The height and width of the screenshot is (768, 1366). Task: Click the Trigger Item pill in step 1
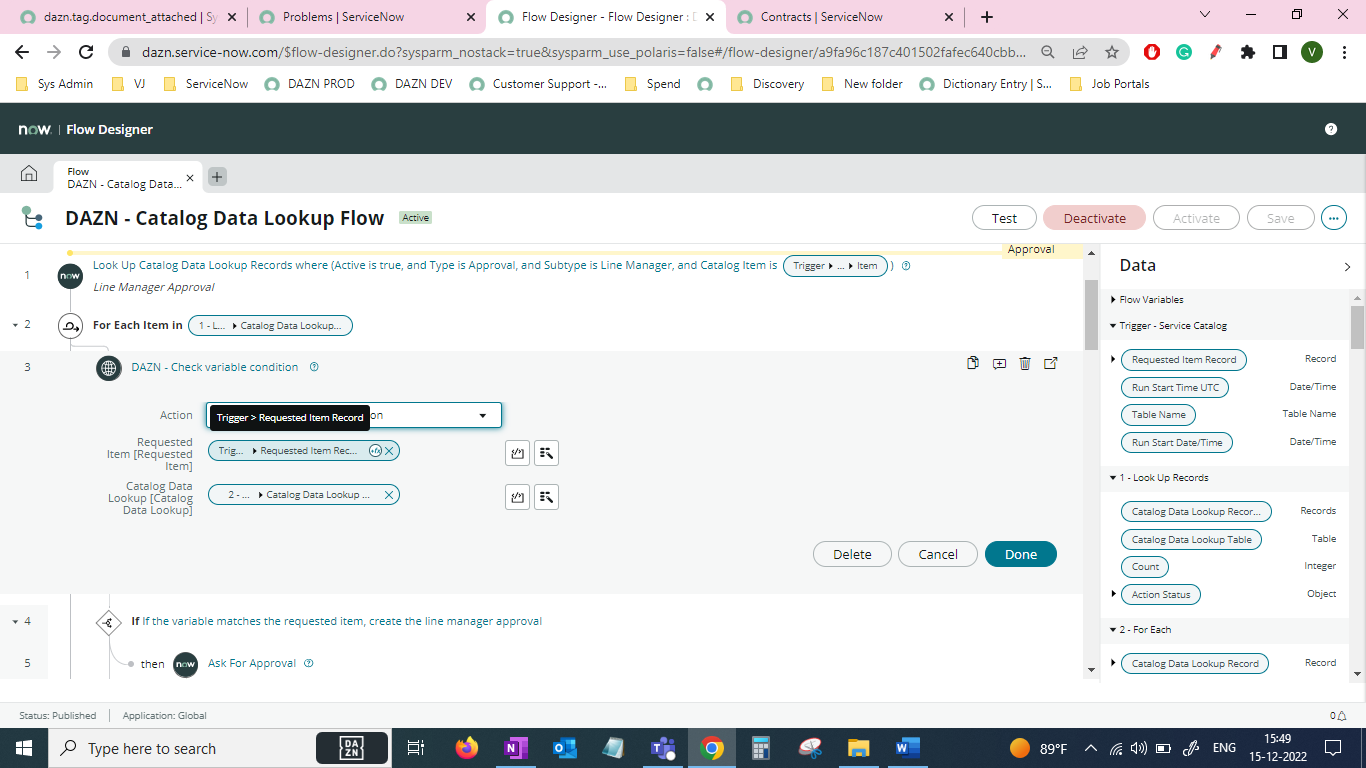pyautogui.click(x=835, y=266)
